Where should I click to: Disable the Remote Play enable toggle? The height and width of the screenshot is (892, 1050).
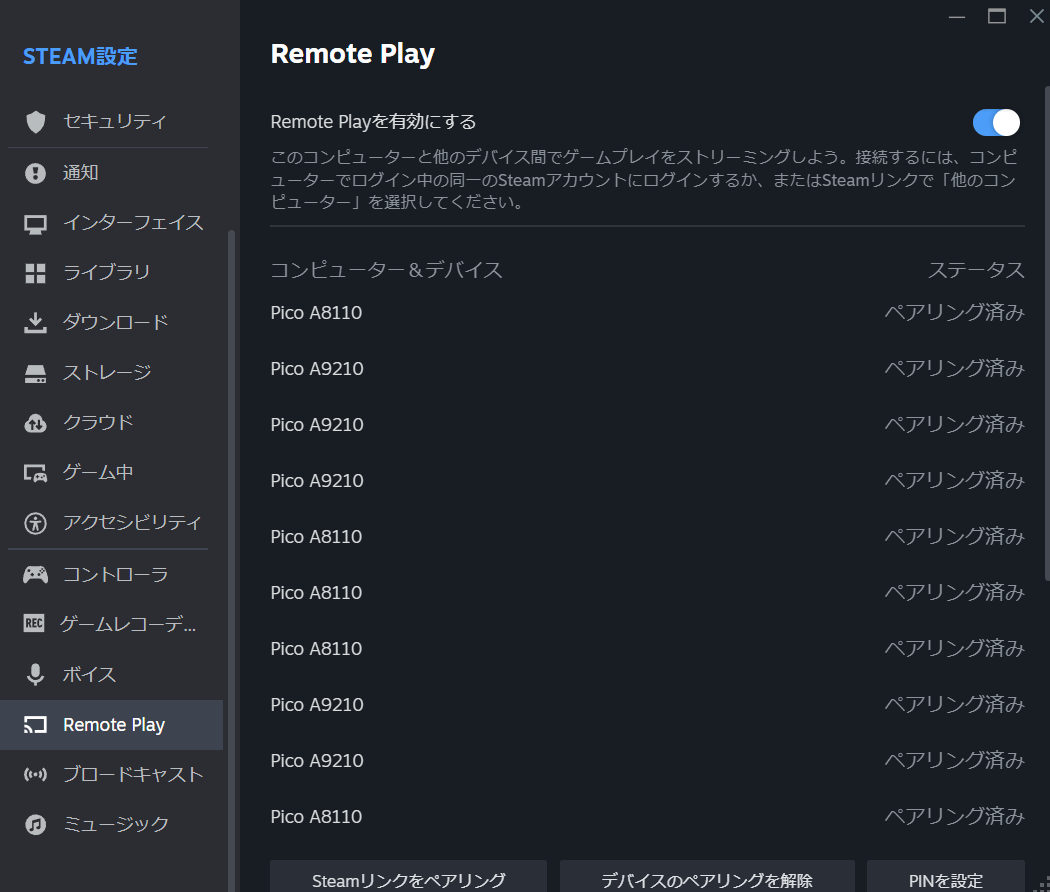996,122
